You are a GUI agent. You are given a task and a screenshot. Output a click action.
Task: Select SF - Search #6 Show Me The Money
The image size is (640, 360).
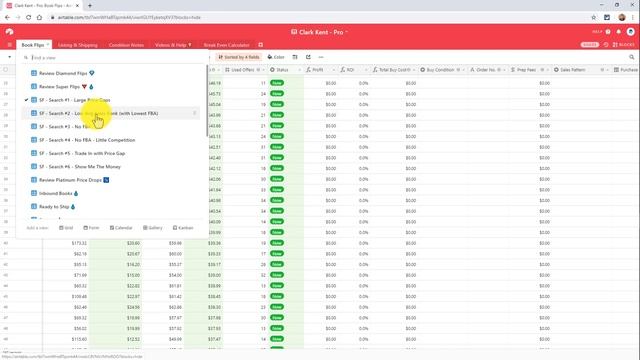tap(111, 167)
